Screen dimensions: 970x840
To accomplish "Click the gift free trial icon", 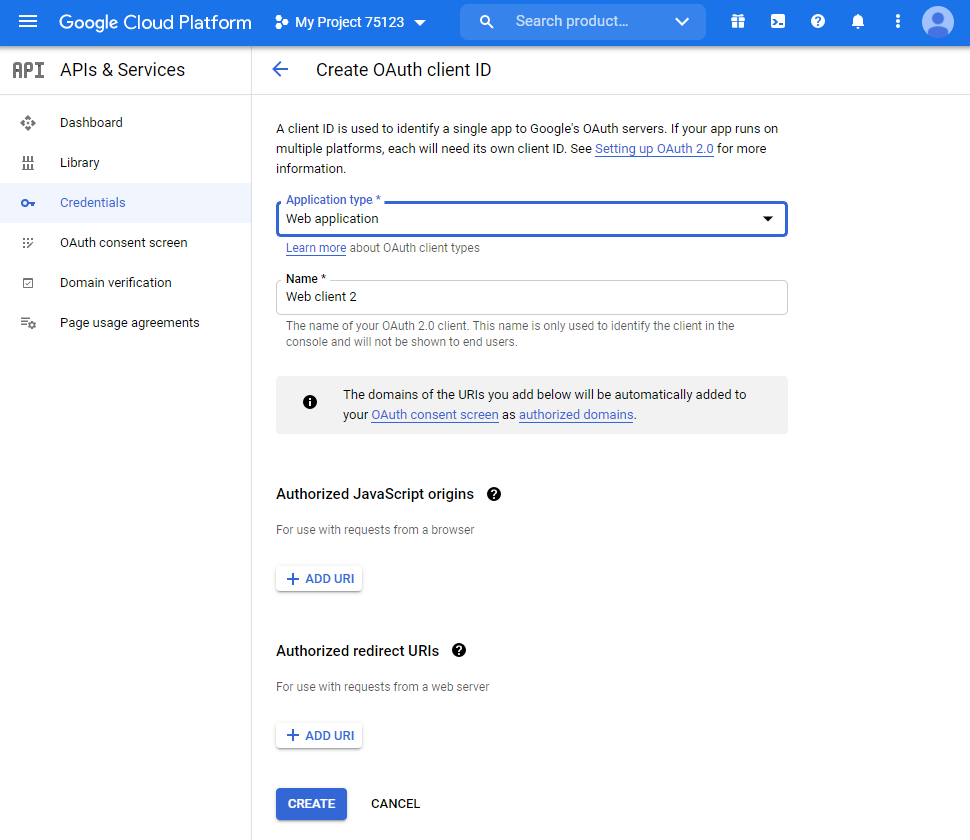I will 738,22.
